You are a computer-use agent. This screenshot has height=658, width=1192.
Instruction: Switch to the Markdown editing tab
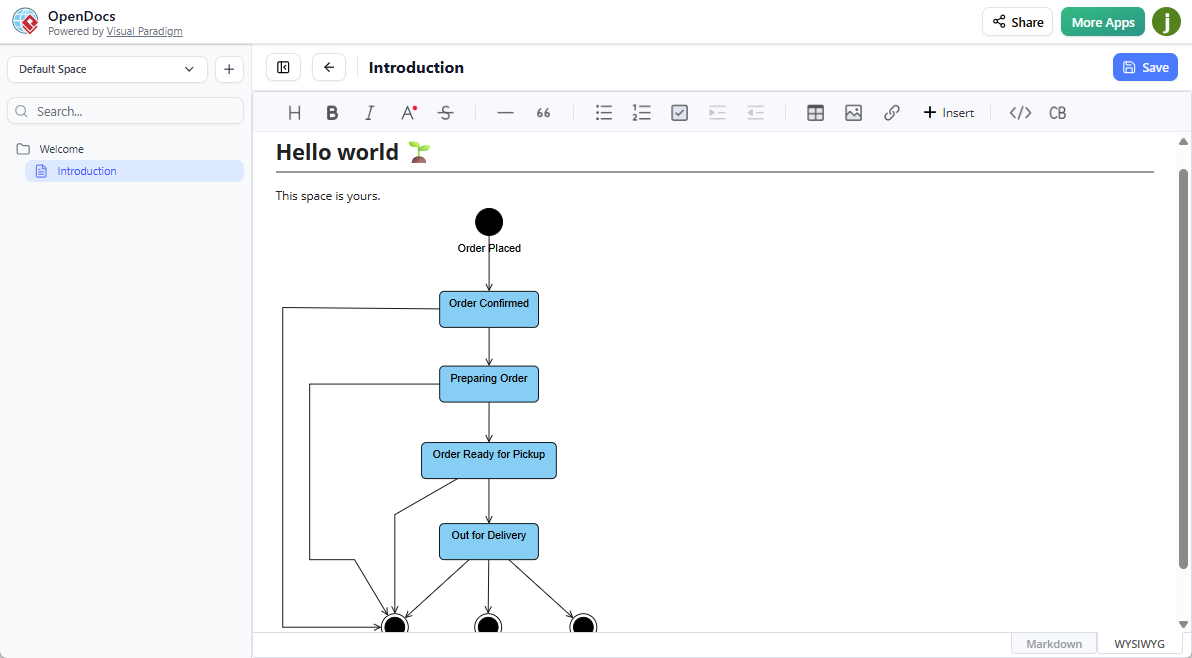click(x=1053, y=643)
